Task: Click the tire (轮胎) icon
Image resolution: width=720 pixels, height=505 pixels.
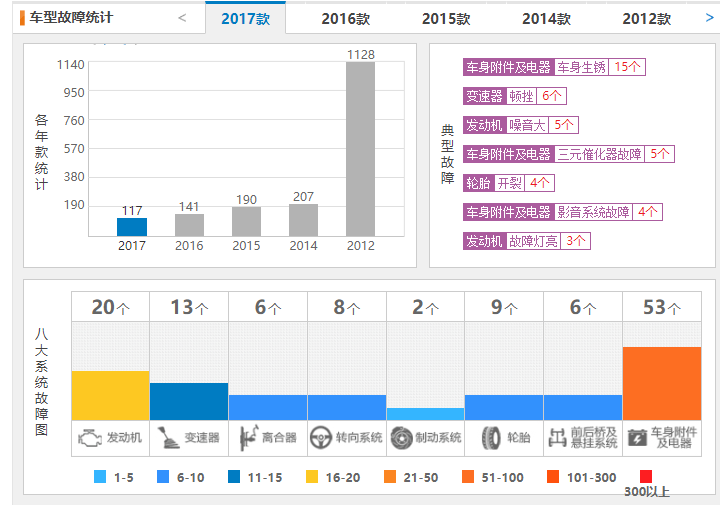Action: (x=491, y=437)
